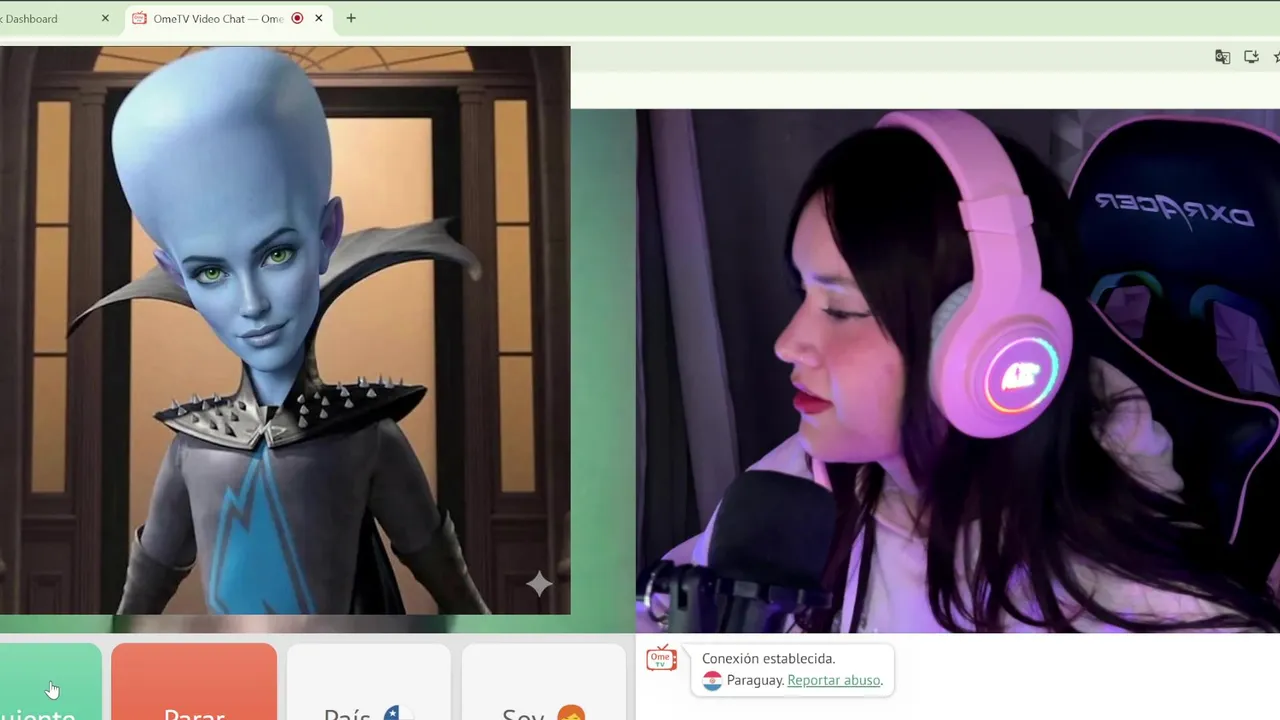The image size is (1280, 720).
Task: Click your own webcam video feed
Action: [958, 370]
